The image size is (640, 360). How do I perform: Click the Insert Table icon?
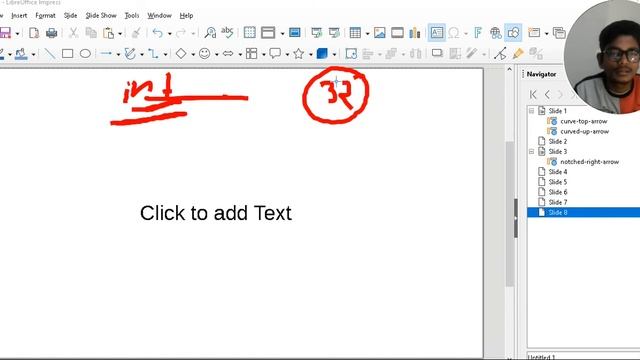(356, 33)
